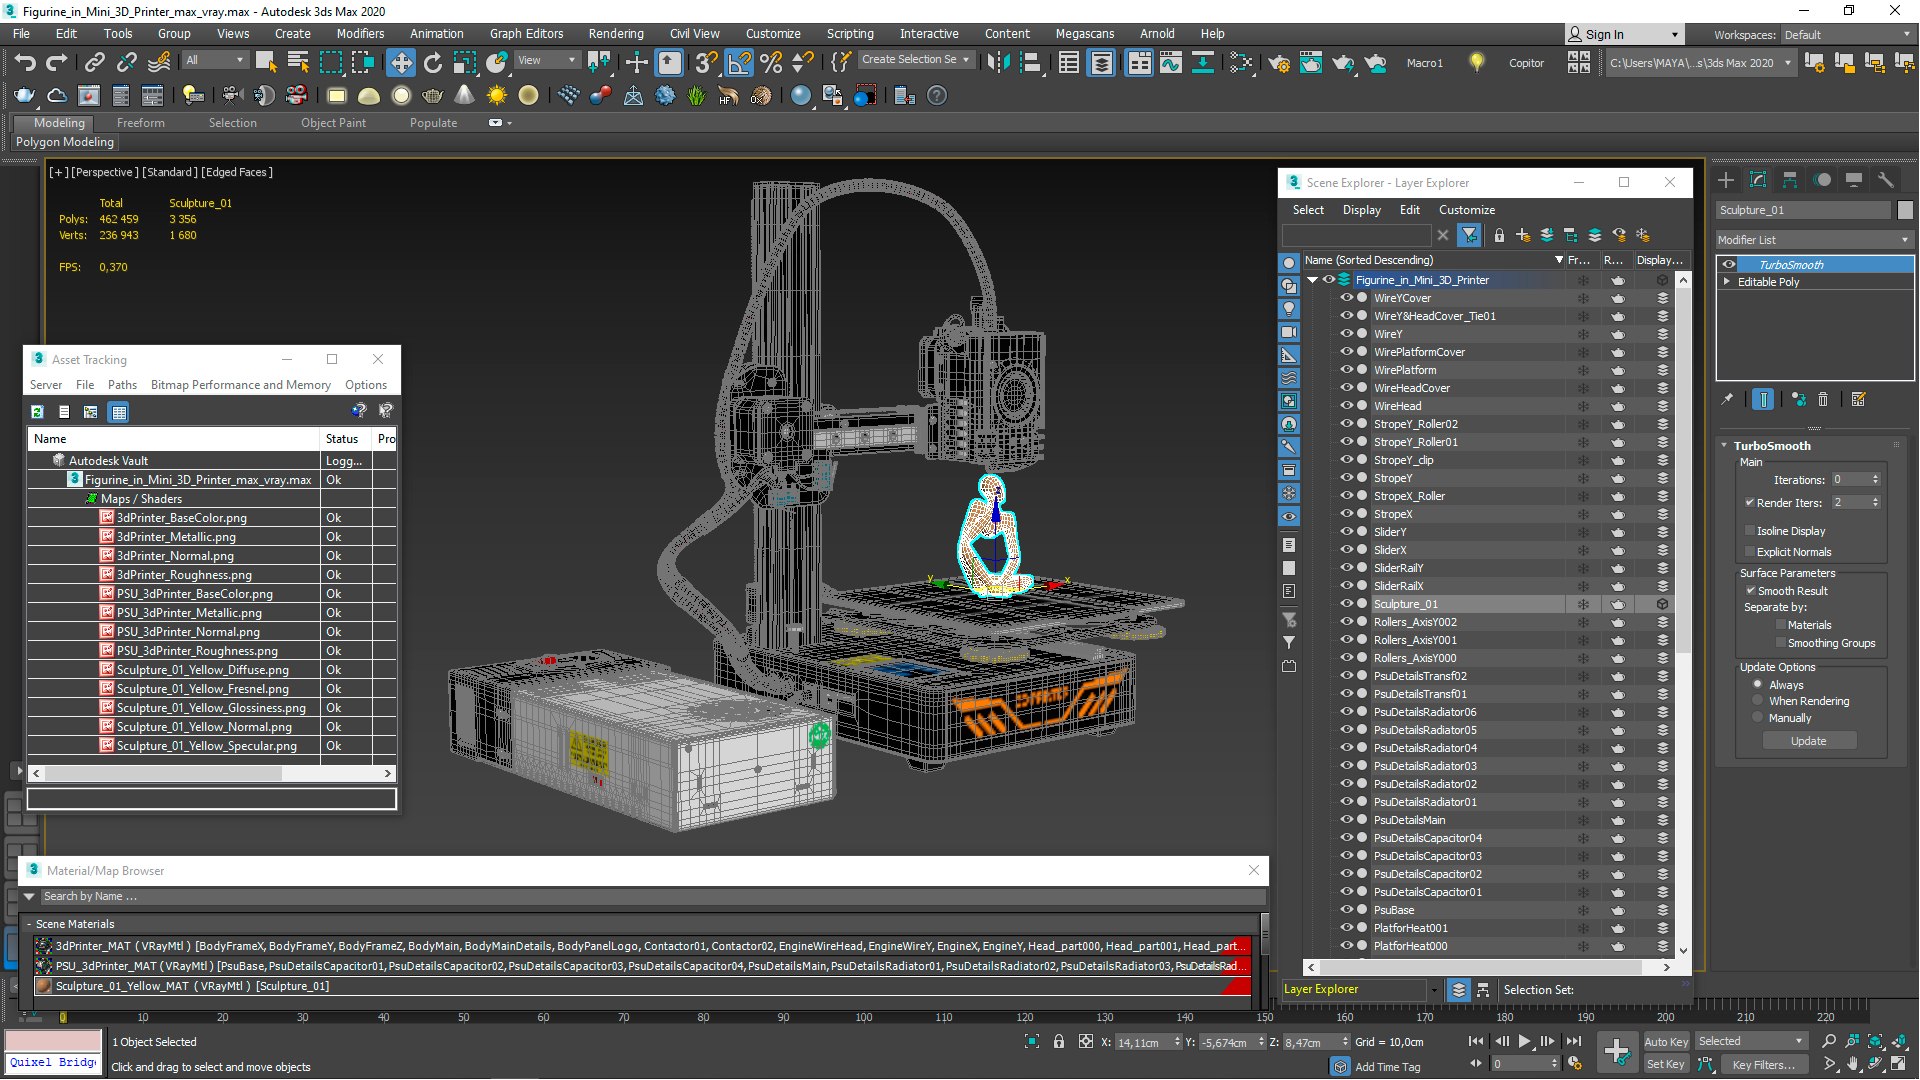The image size is (1920, 1080).
Task: Switch to the Freeform ribbon tab
Action: 140,123
